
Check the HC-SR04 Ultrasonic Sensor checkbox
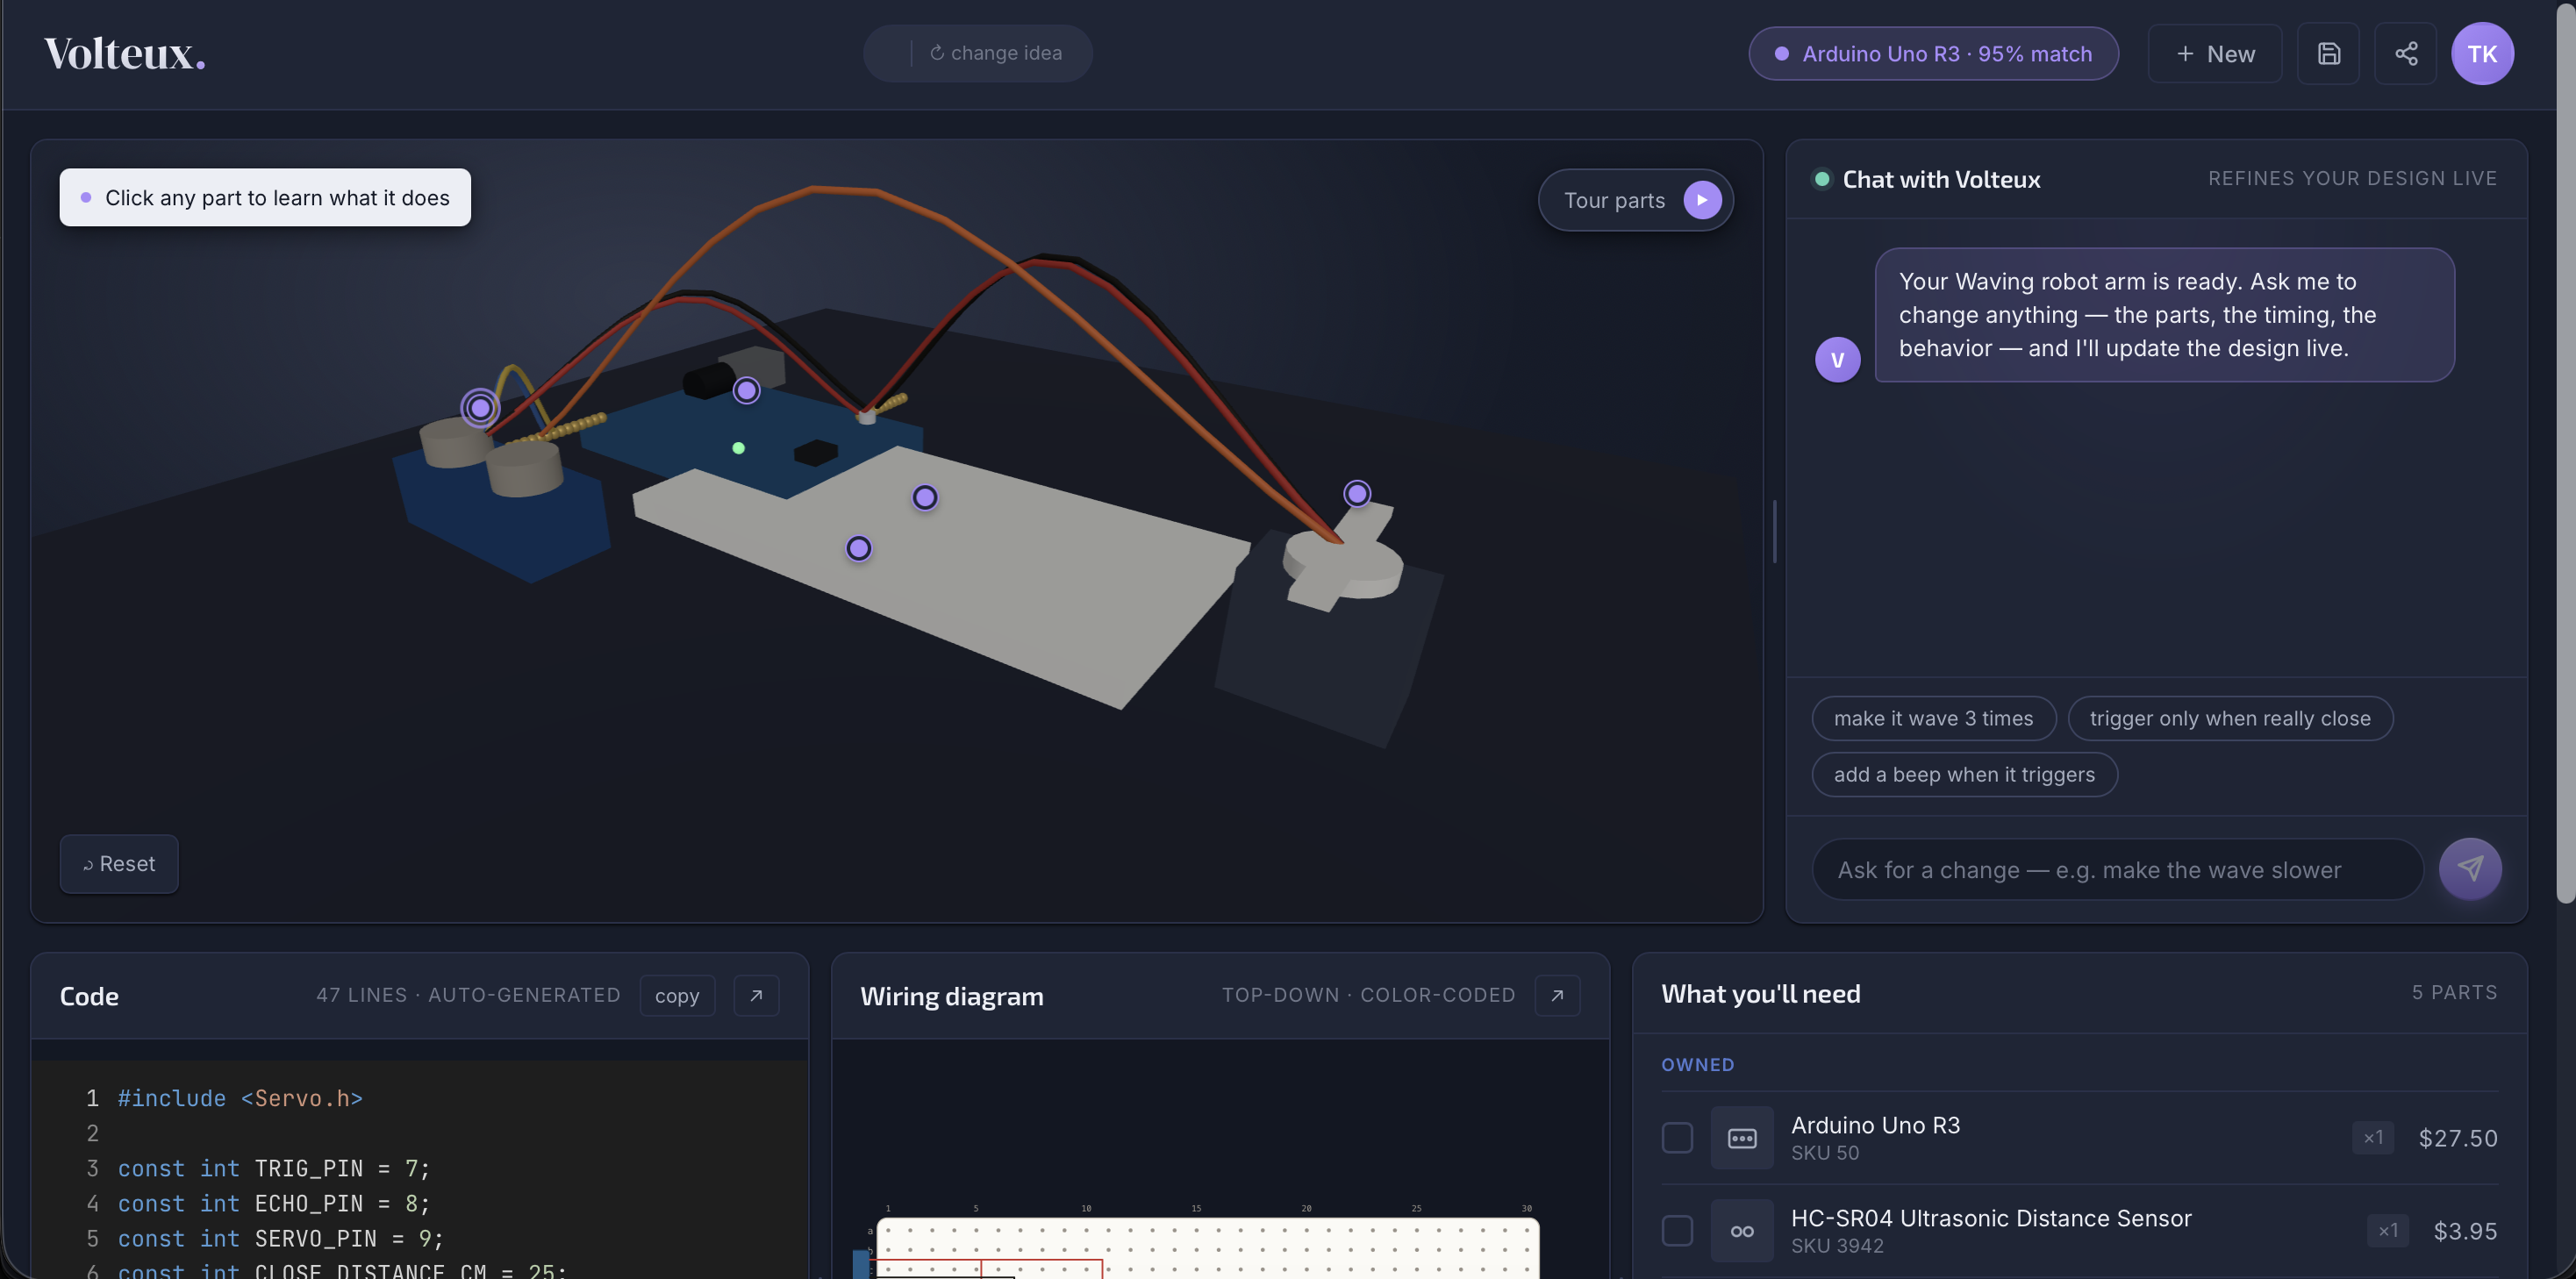tap(1677, 1230)
